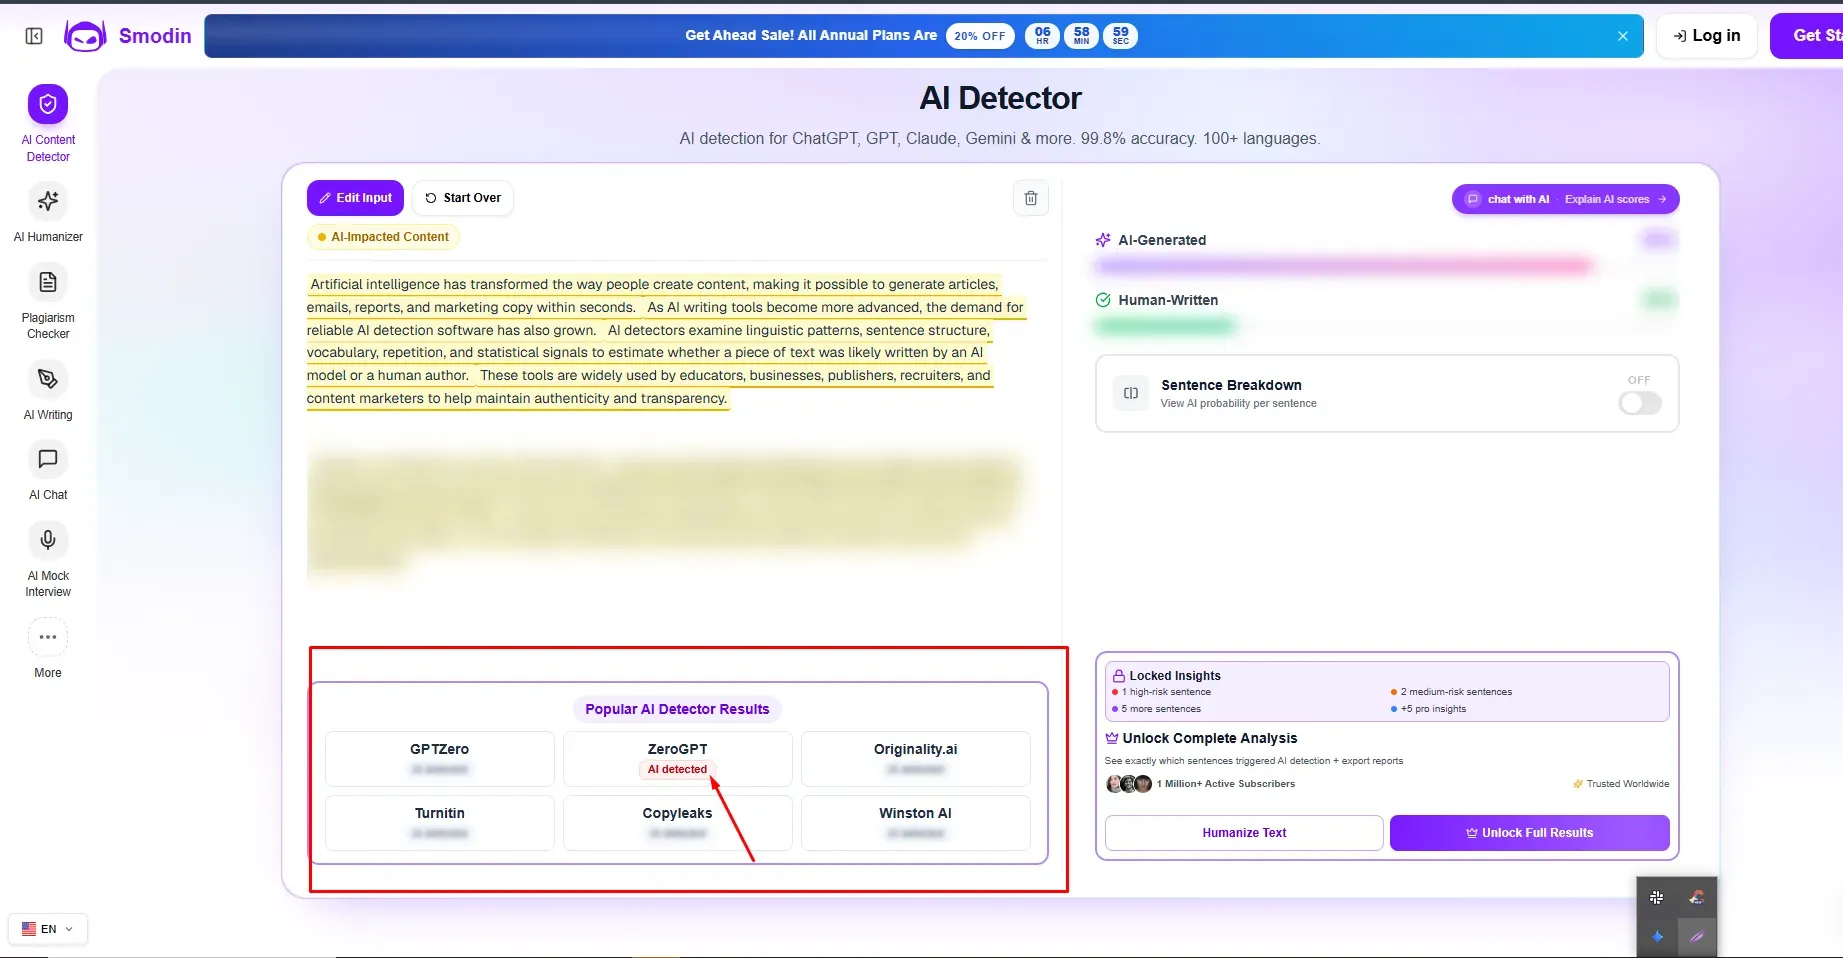Open the AI Content Detector sidebar icon
The width and height of the screenshot is (1843, 958).
(48, 104)
